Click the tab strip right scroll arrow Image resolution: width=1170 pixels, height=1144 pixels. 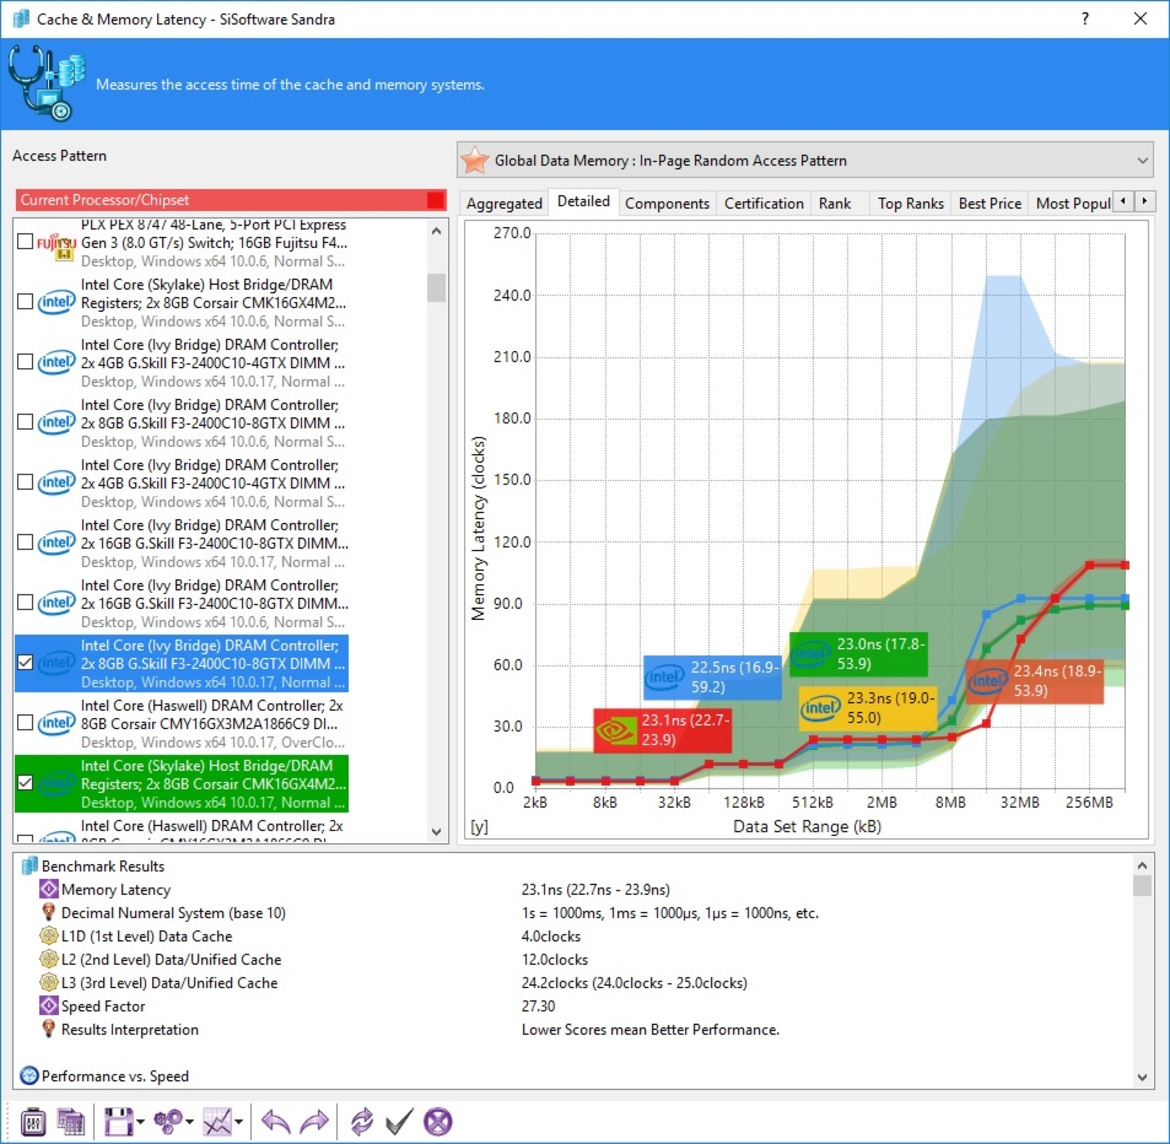pos(1145,201)
